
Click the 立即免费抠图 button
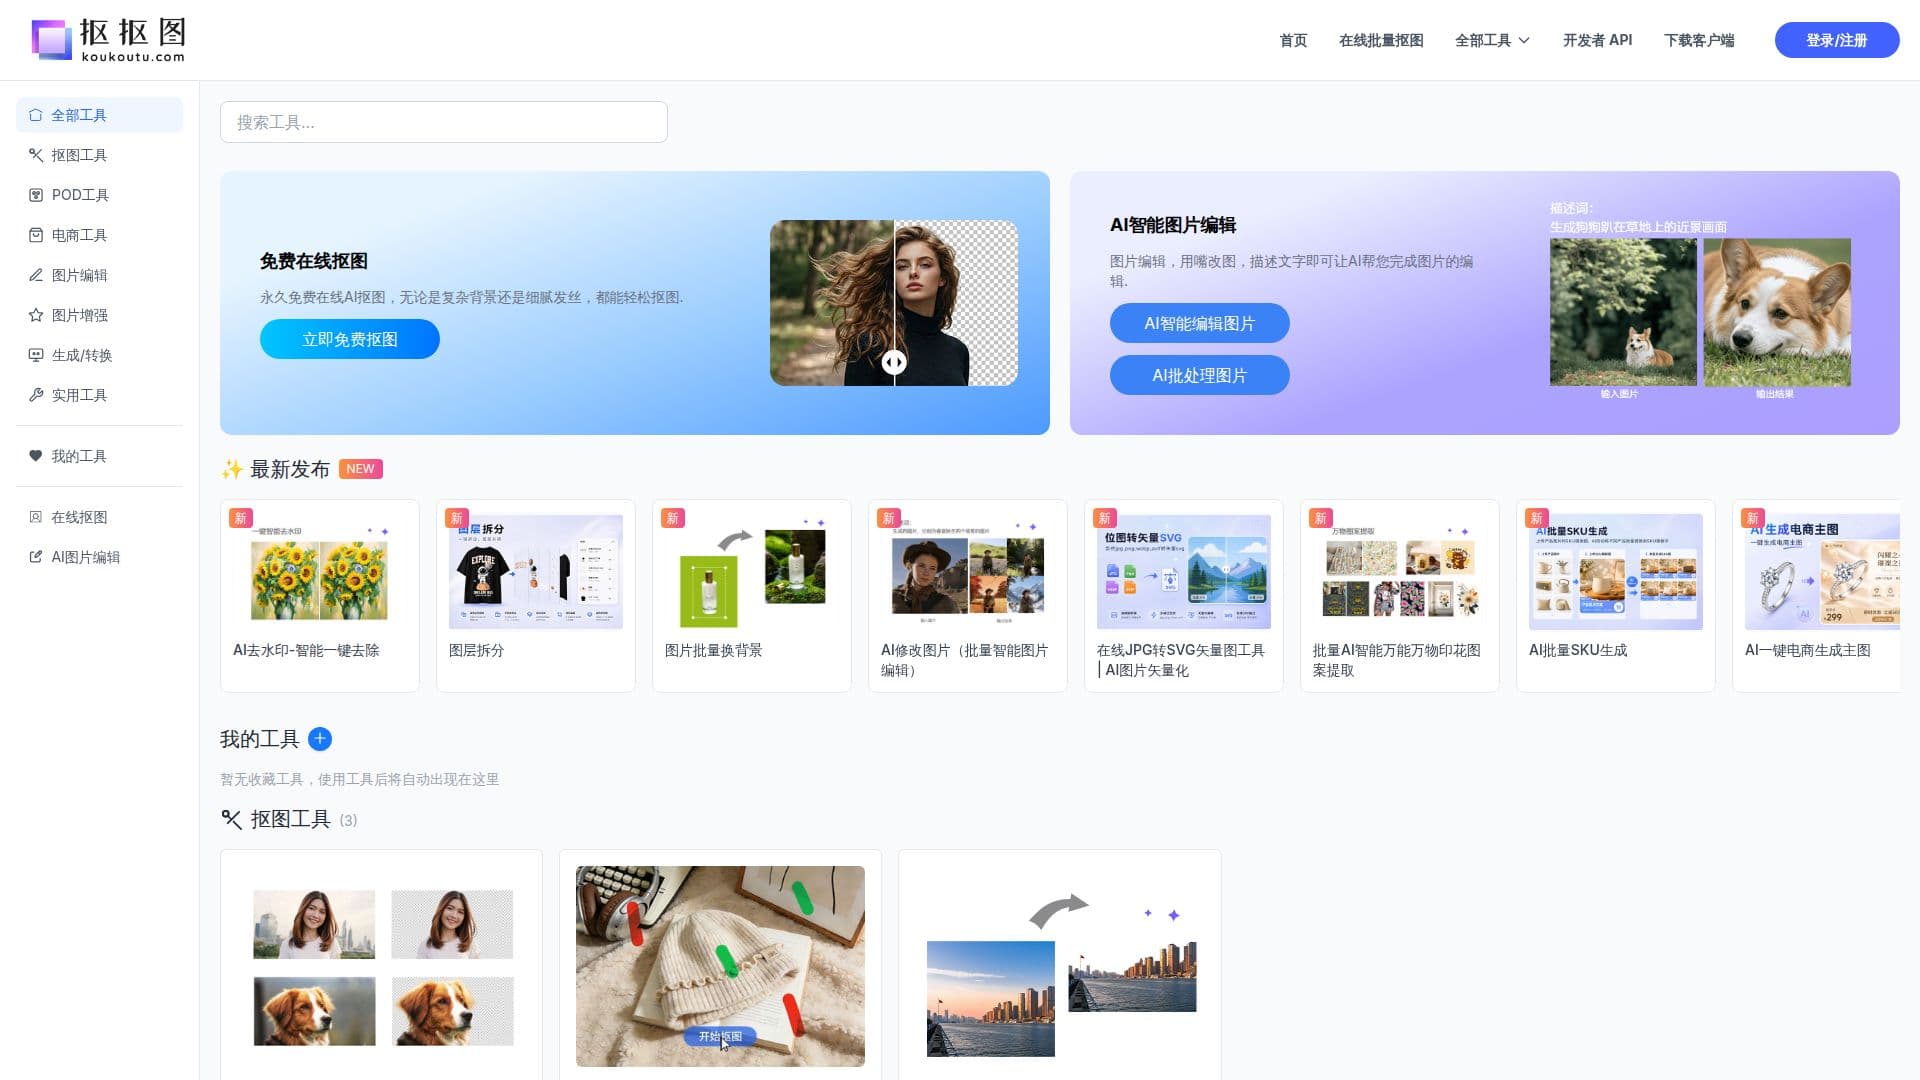click(350, 339)
